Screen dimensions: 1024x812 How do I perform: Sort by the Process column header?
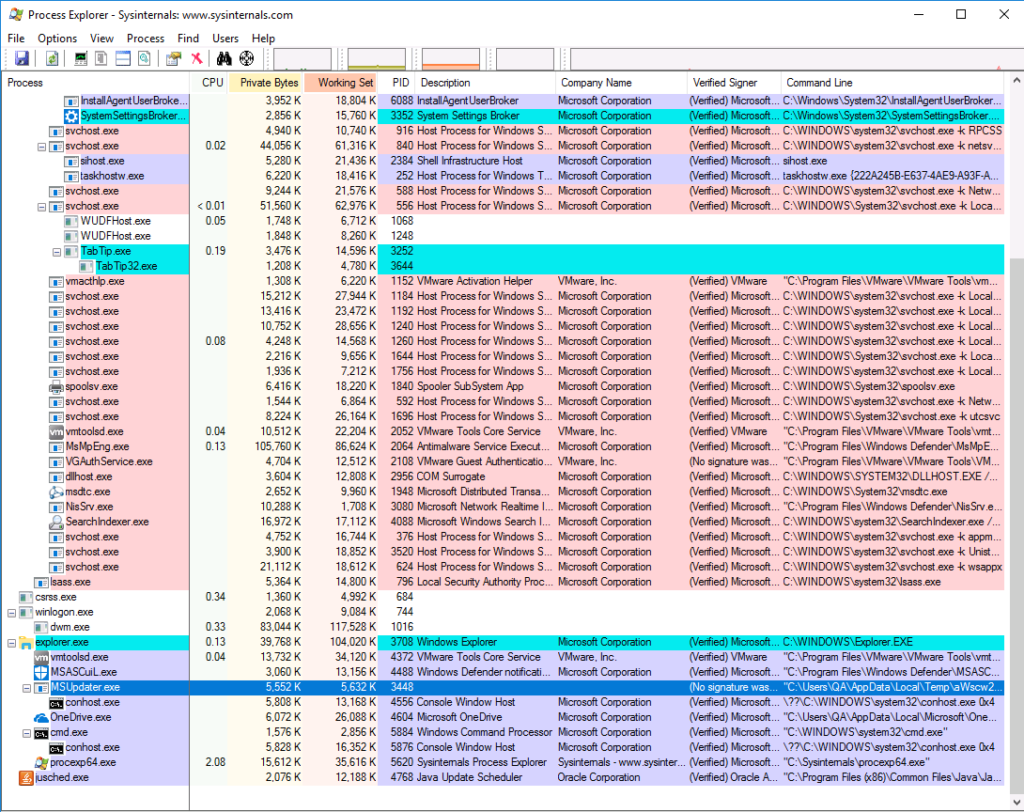[x=95, y=83]
